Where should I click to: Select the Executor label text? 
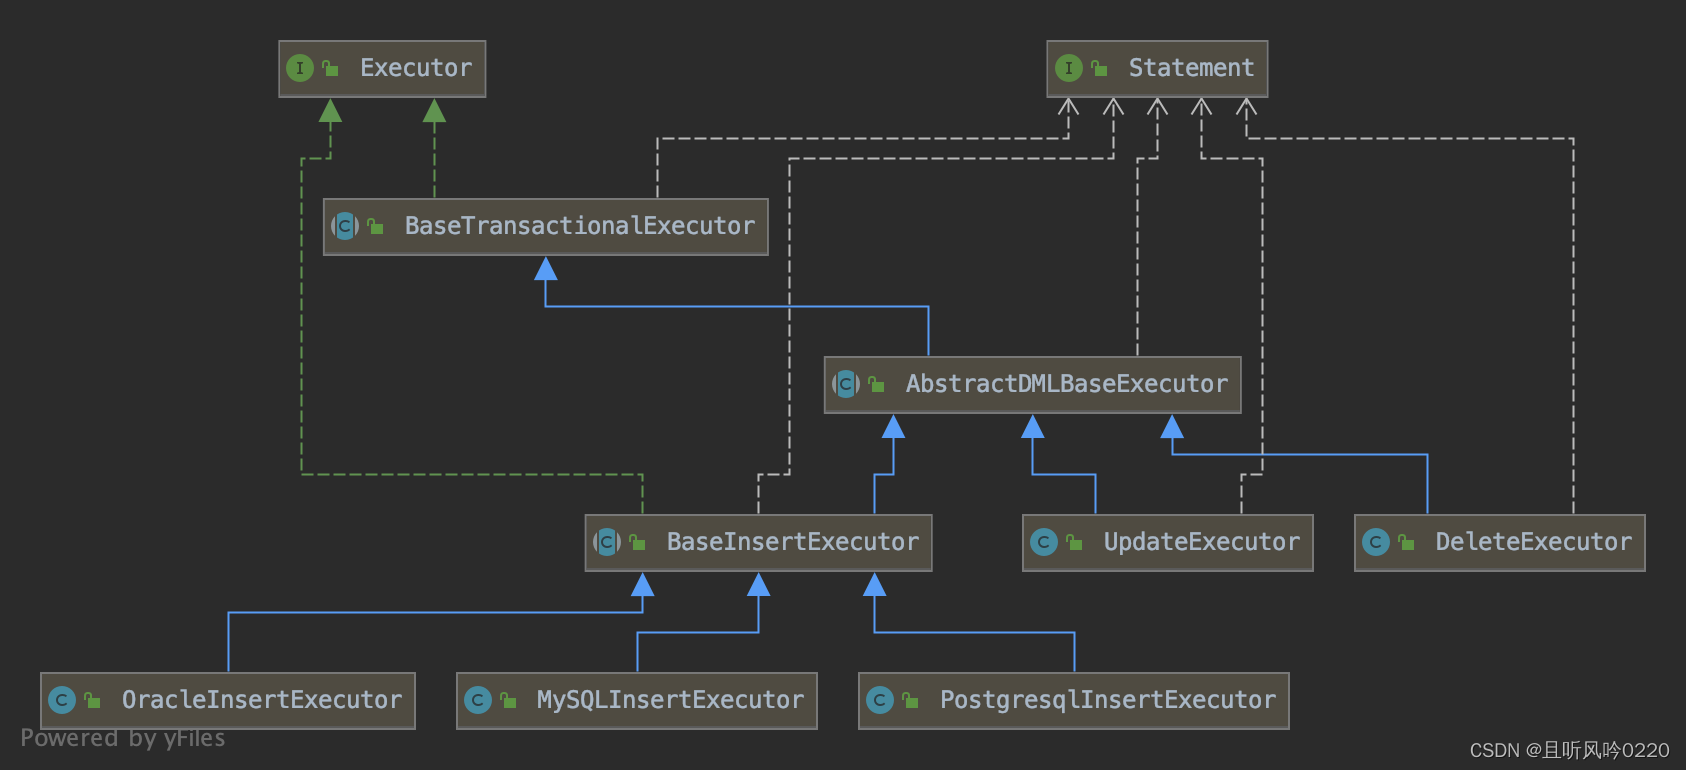416,68
